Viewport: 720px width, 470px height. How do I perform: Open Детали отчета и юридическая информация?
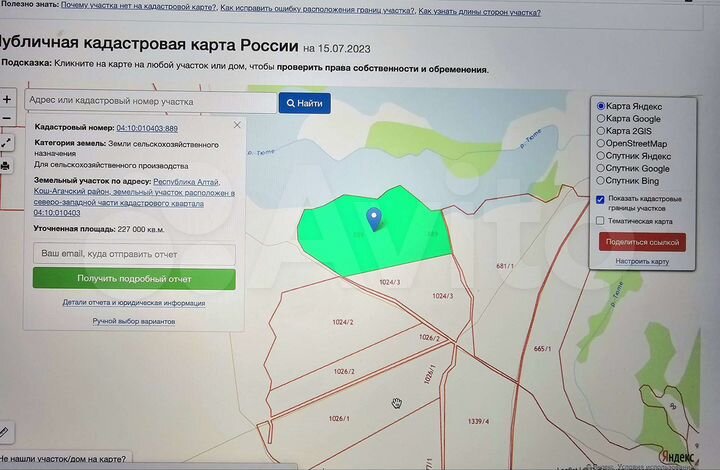click(134, 303)
